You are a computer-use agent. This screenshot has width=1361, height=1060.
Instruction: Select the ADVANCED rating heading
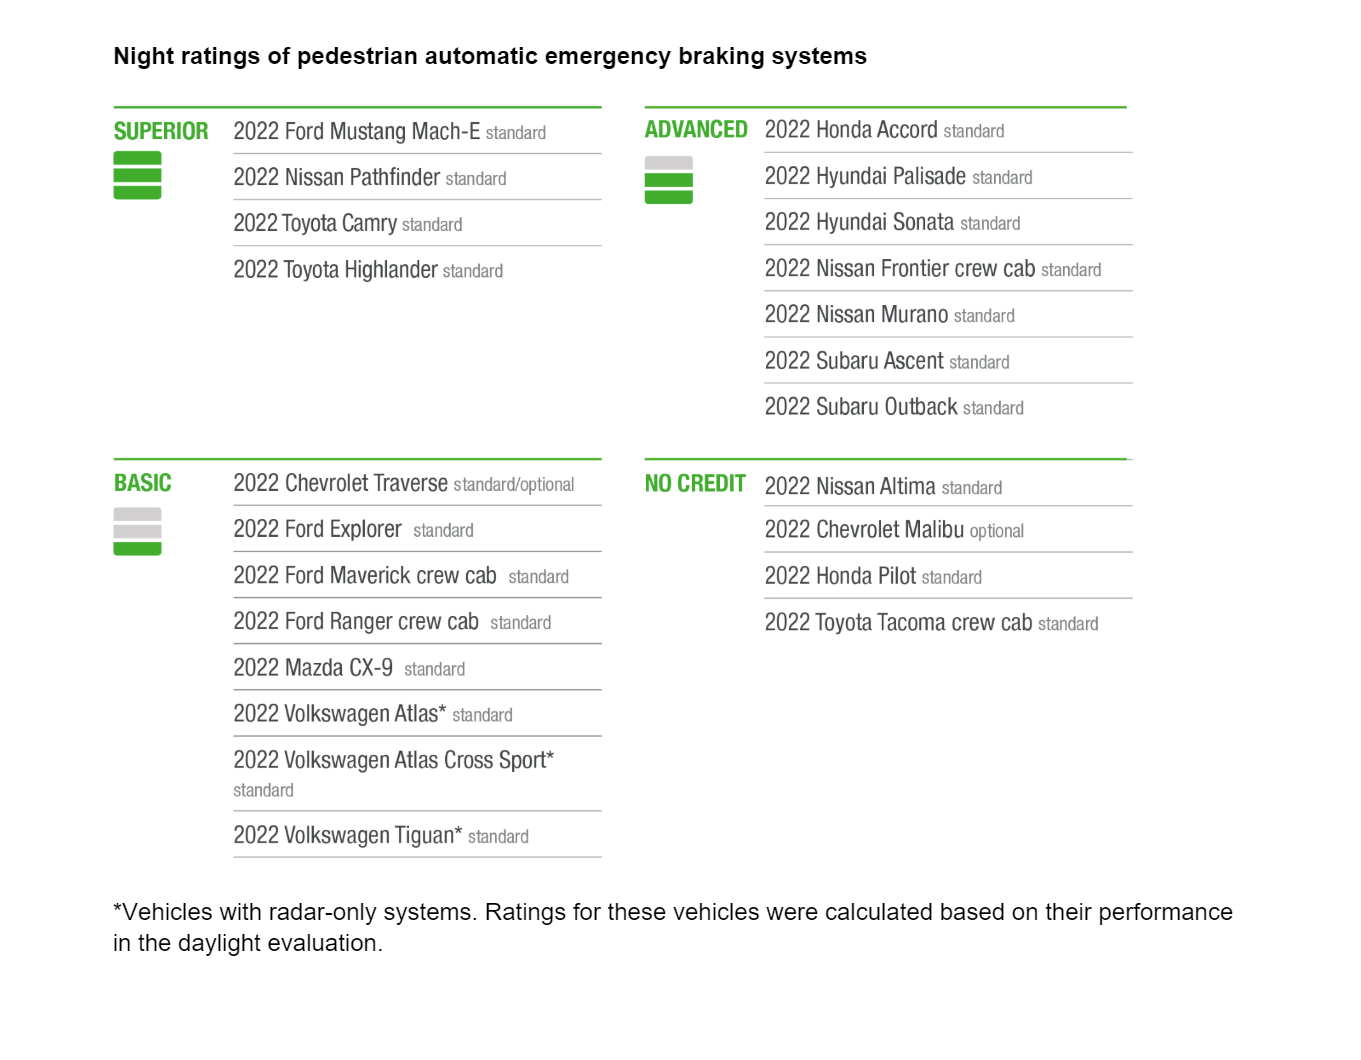point(696,129)
